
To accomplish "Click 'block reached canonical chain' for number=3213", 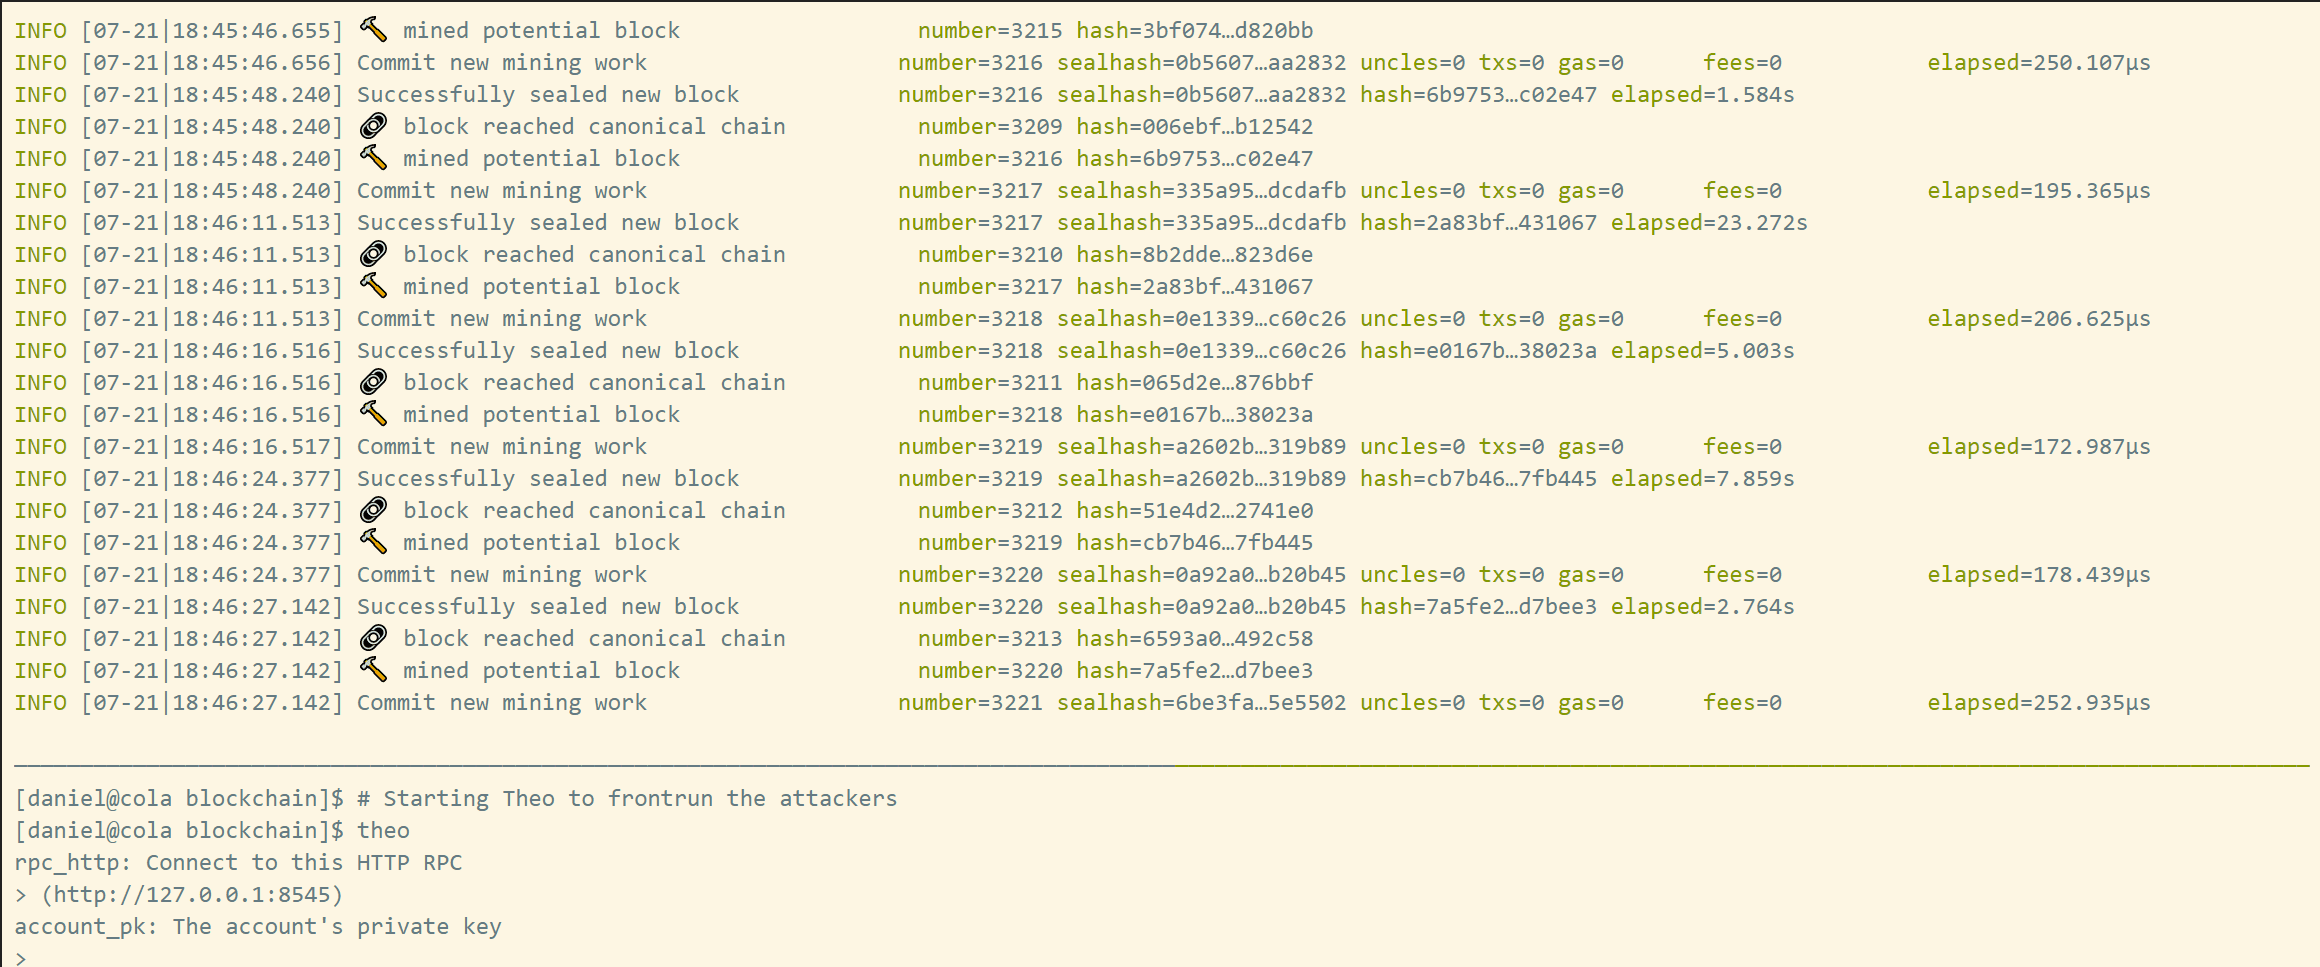I will click(594, 639).
